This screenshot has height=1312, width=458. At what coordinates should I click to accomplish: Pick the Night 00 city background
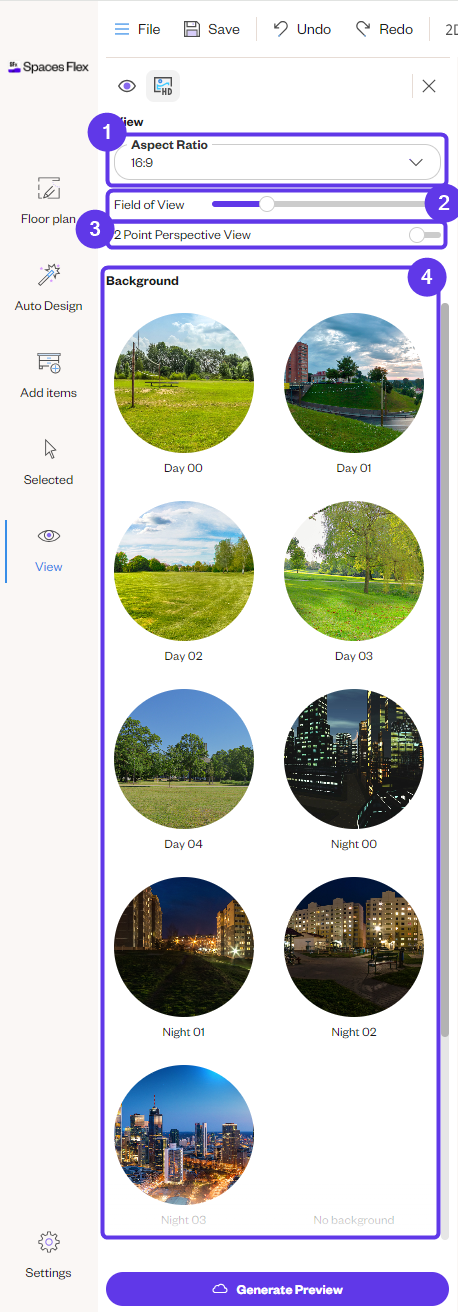pyautogui.click(x=354, y=759)
